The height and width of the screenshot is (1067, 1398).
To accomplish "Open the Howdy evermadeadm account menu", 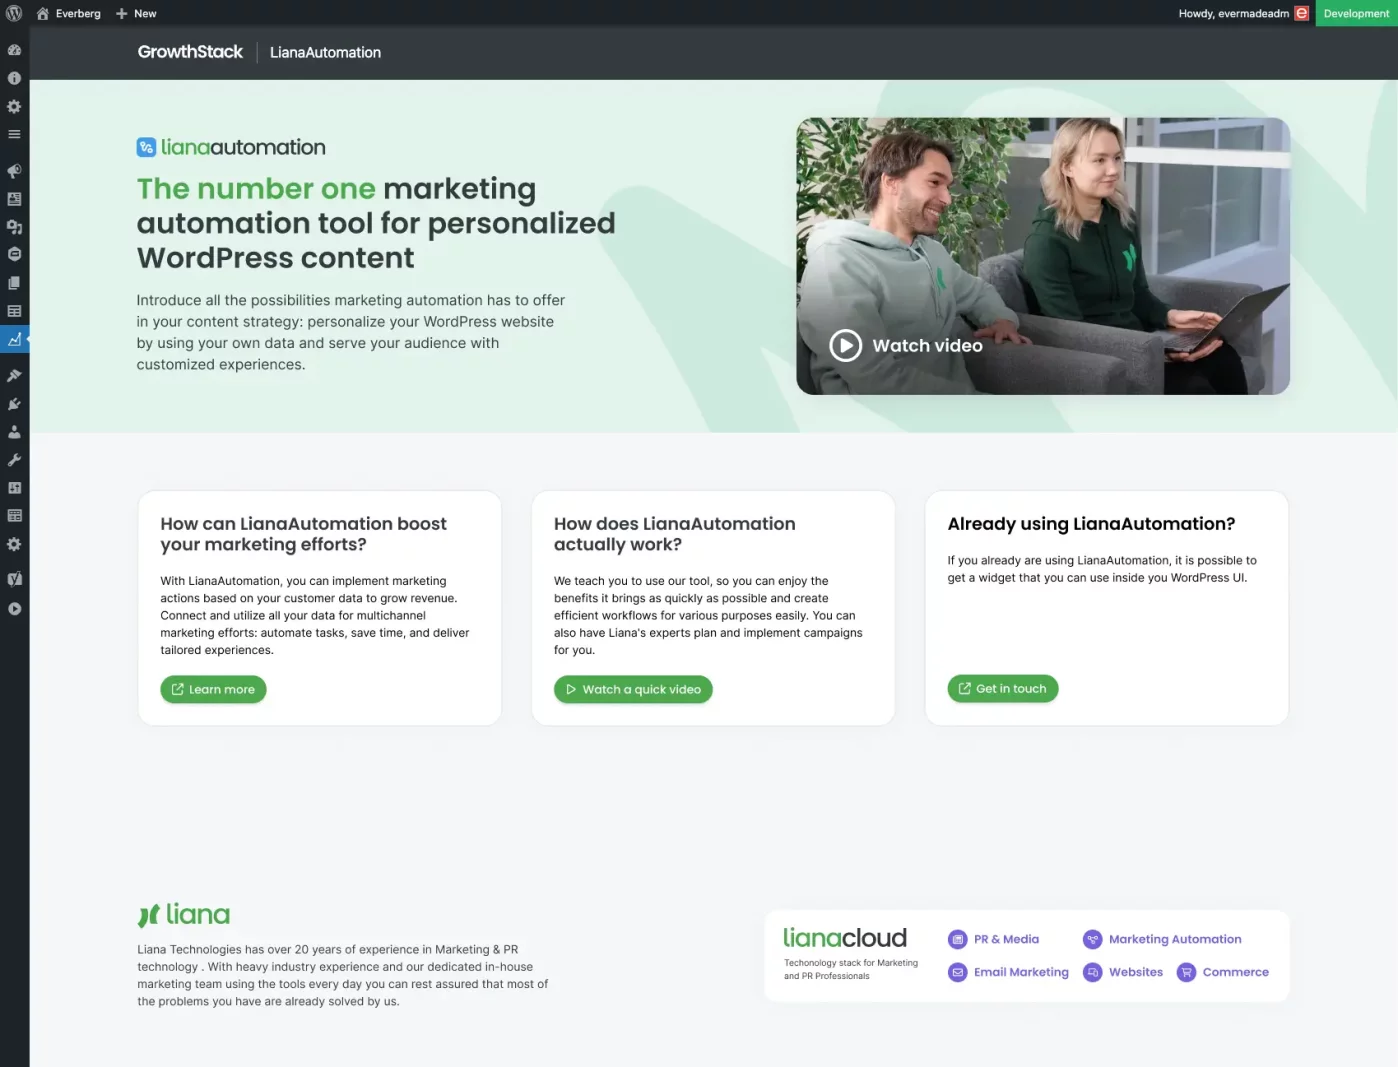I will point(1242,13).
